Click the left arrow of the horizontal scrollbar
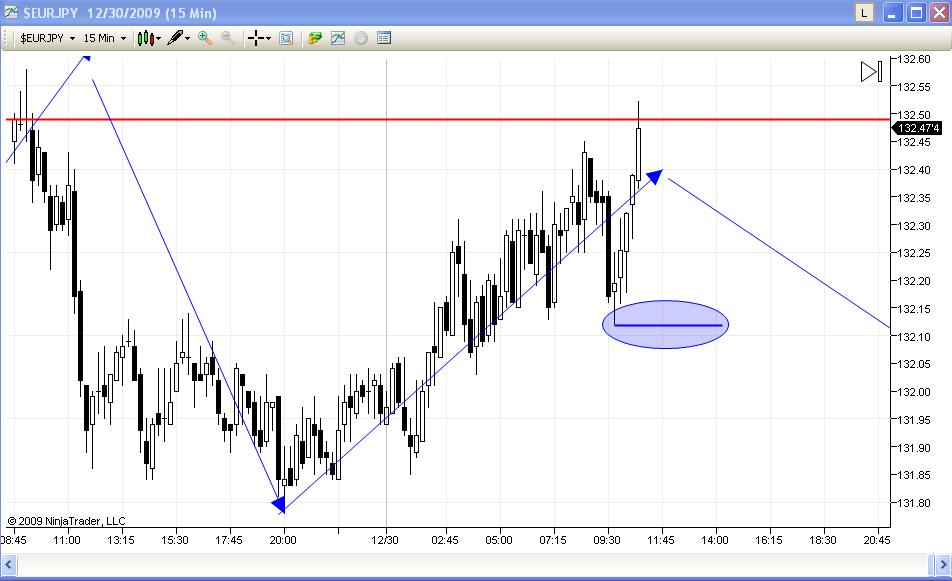Viewport: 952px width, 581px height. coord(9,565)
